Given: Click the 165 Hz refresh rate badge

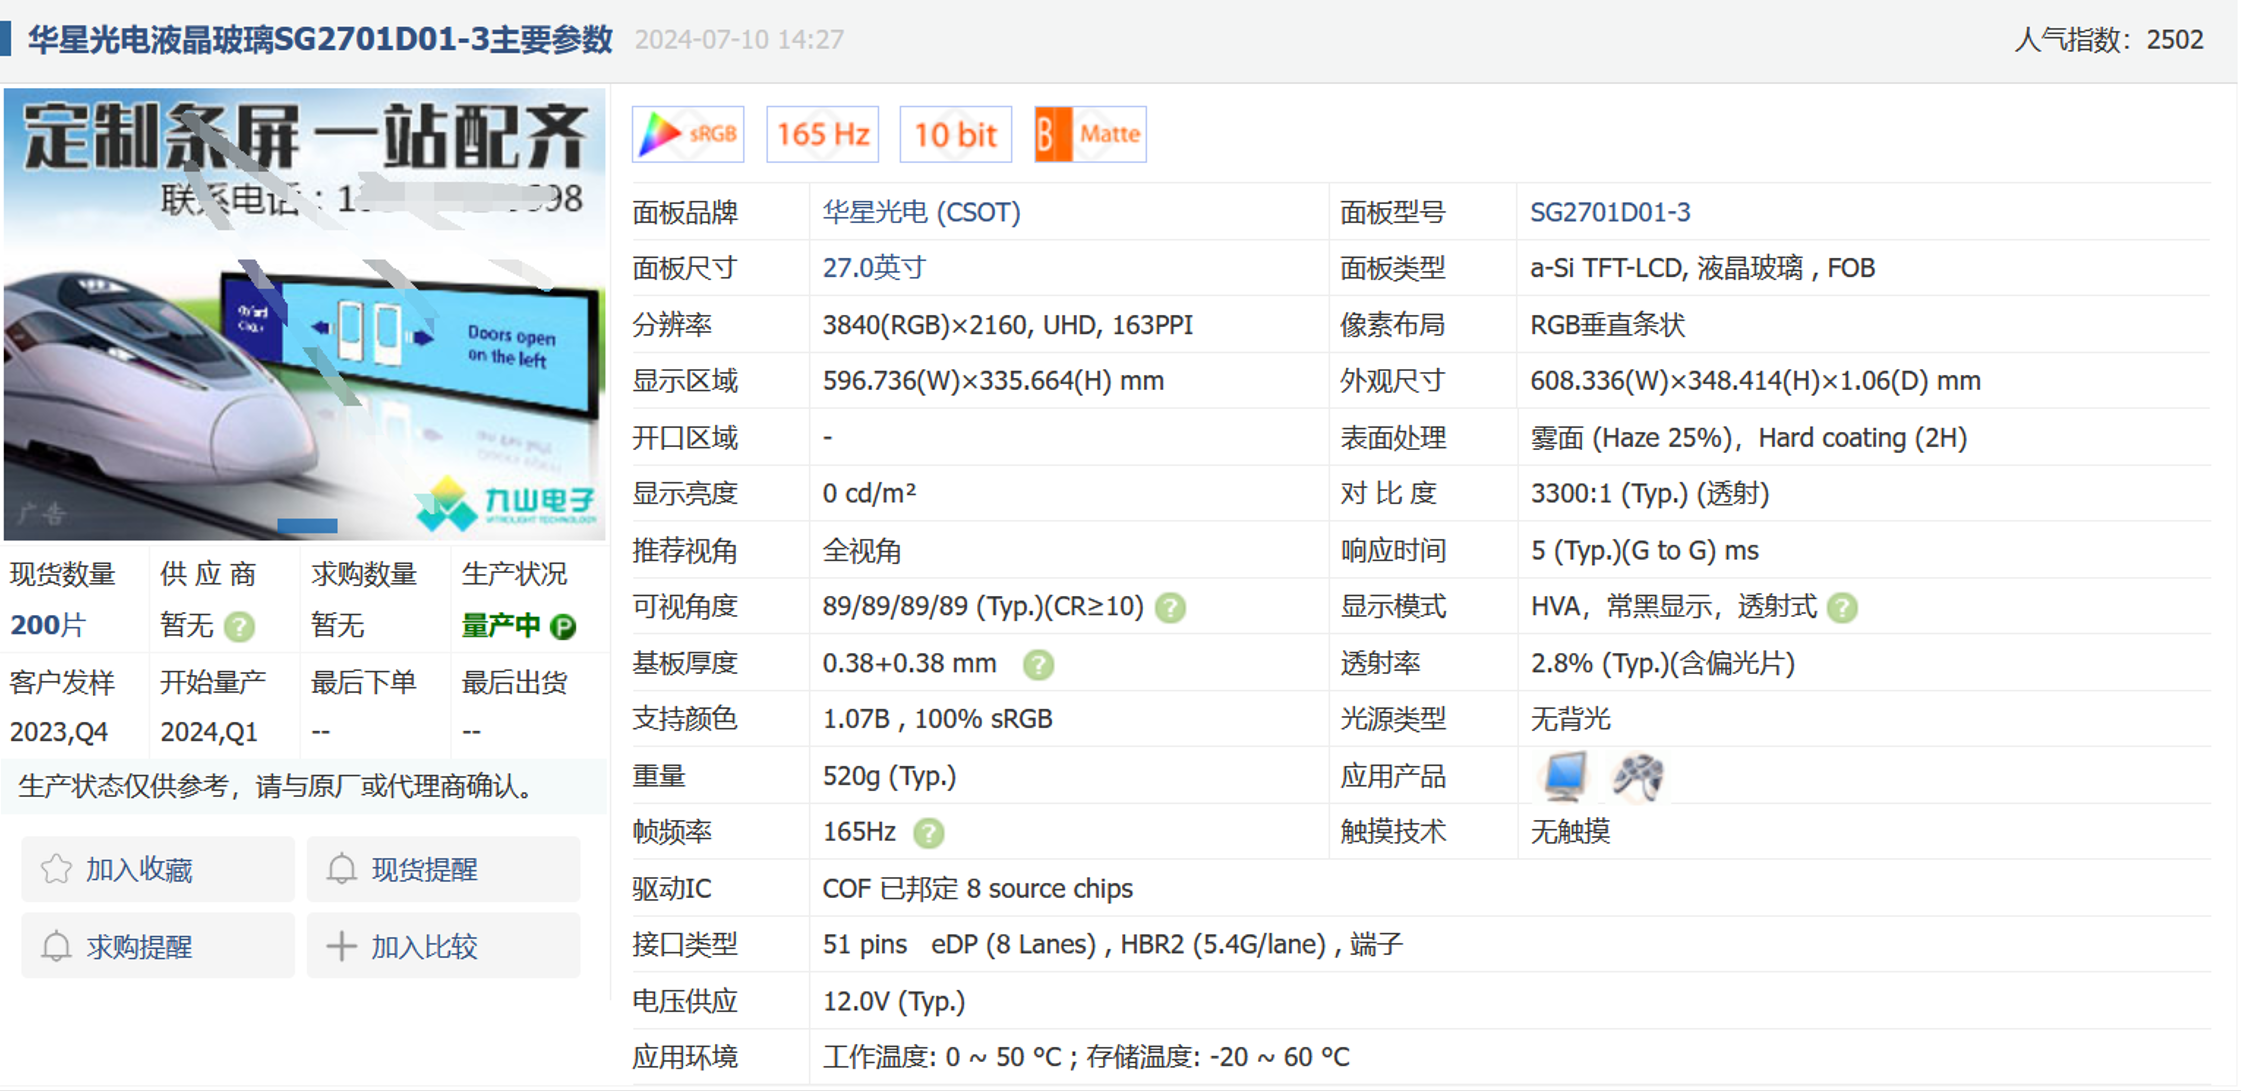Looking at the screenshot, I should point(822,134).
